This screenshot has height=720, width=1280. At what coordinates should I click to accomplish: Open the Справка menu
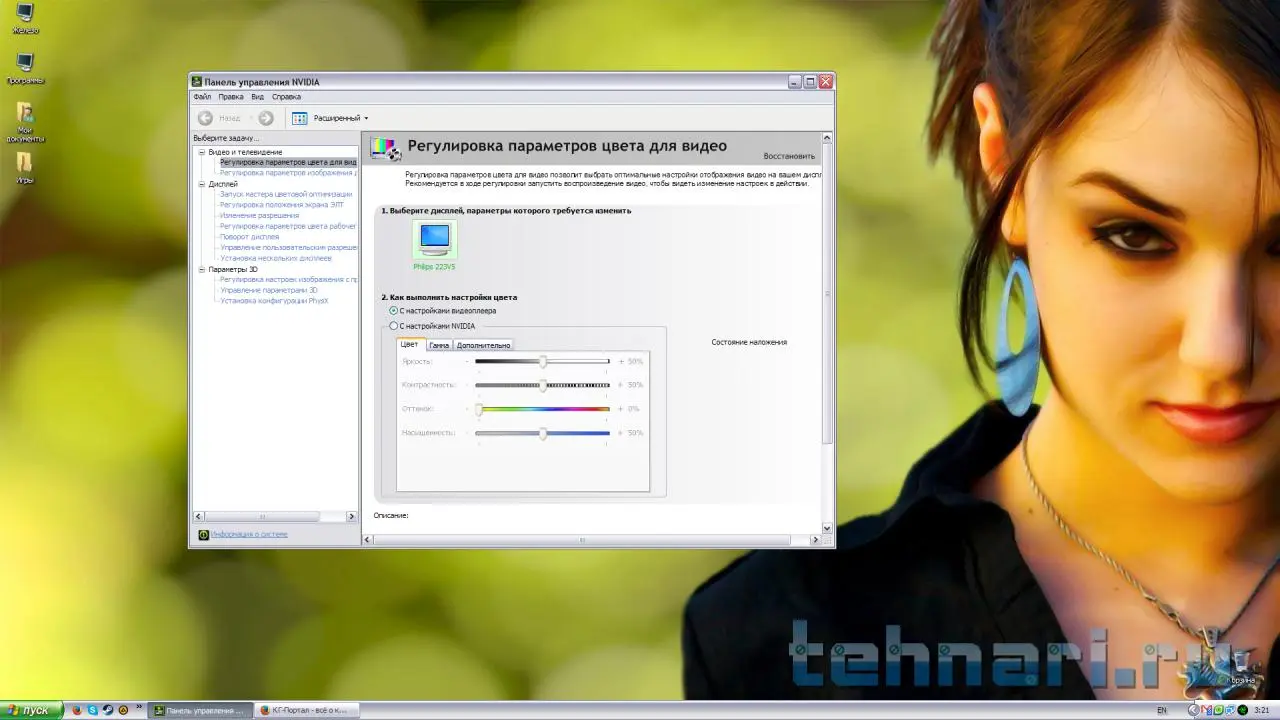coord(286,97)
